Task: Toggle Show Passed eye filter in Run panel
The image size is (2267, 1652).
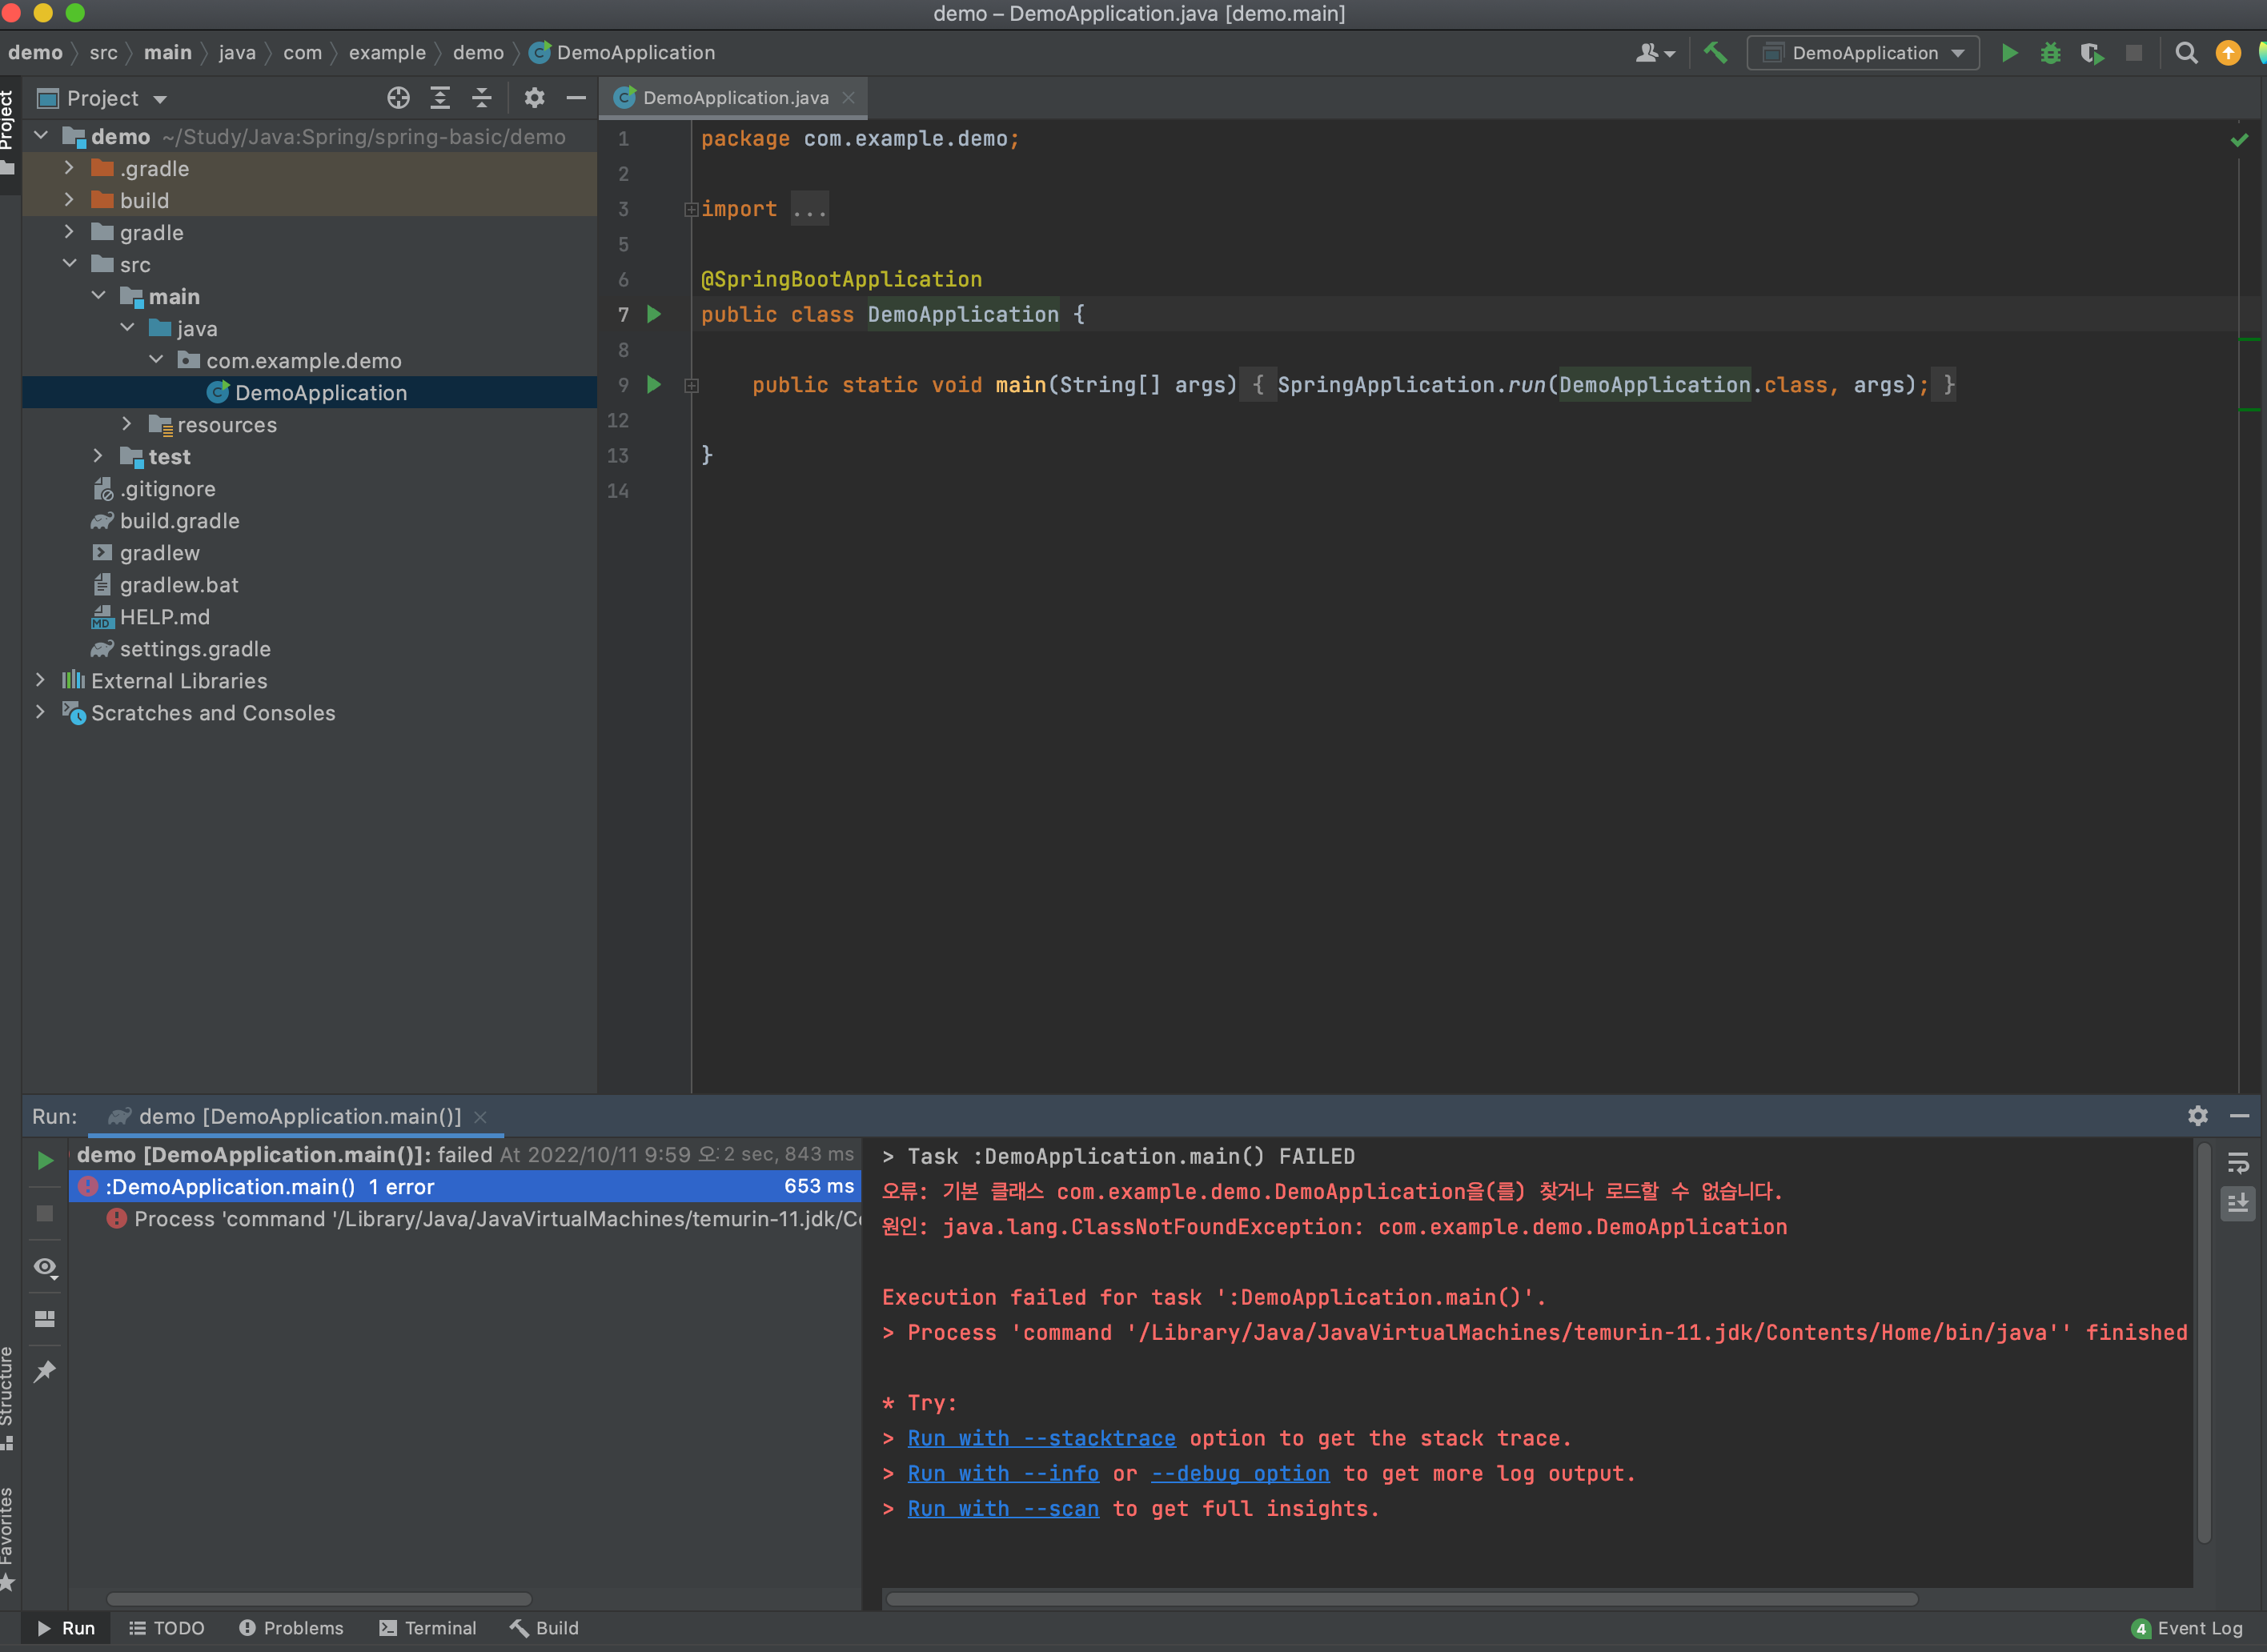Action: 45,1267
